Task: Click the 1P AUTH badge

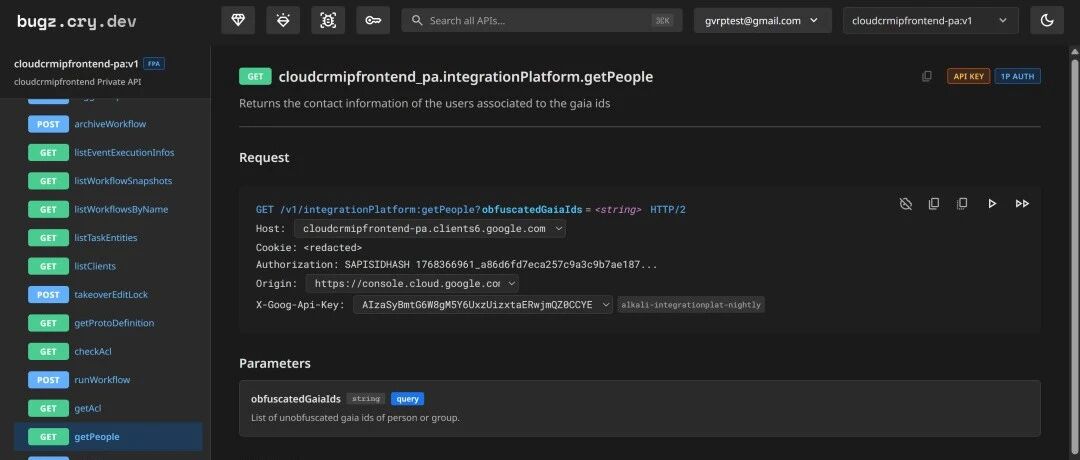Action: [1017, 76]
